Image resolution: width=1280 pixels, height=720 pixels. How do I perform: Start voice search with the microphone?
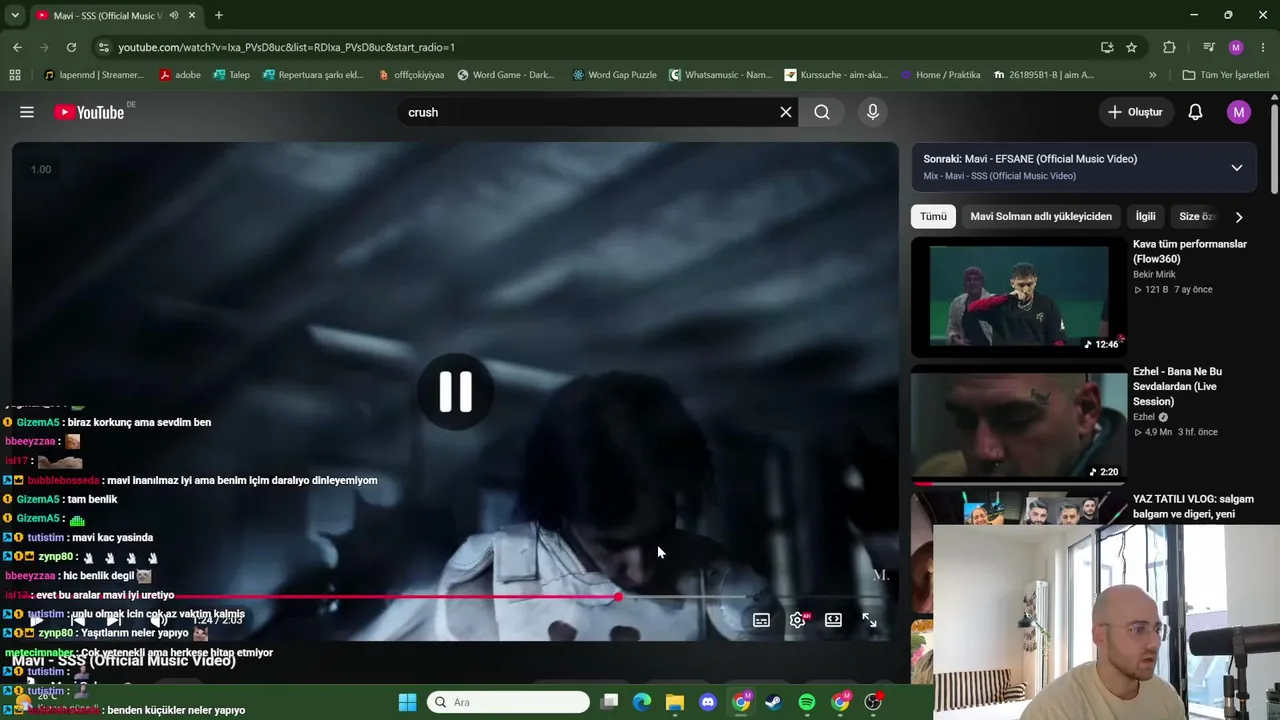point(873,112)
